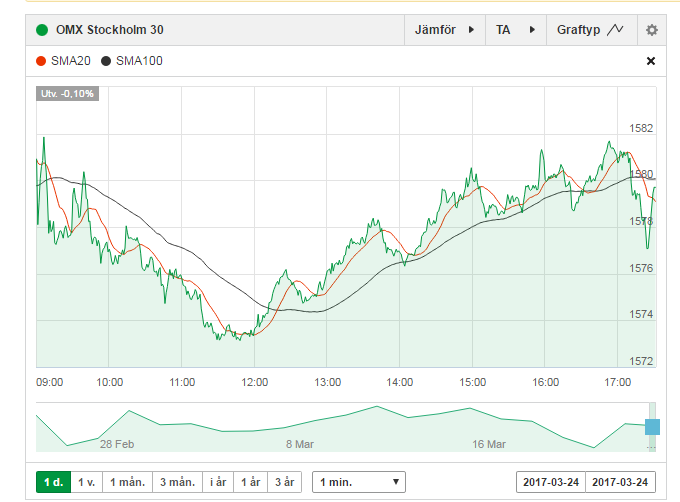Viewport: 680px width, 502px height.
Task: Close the SMA indicator legend bar
Action: (651, 61)
